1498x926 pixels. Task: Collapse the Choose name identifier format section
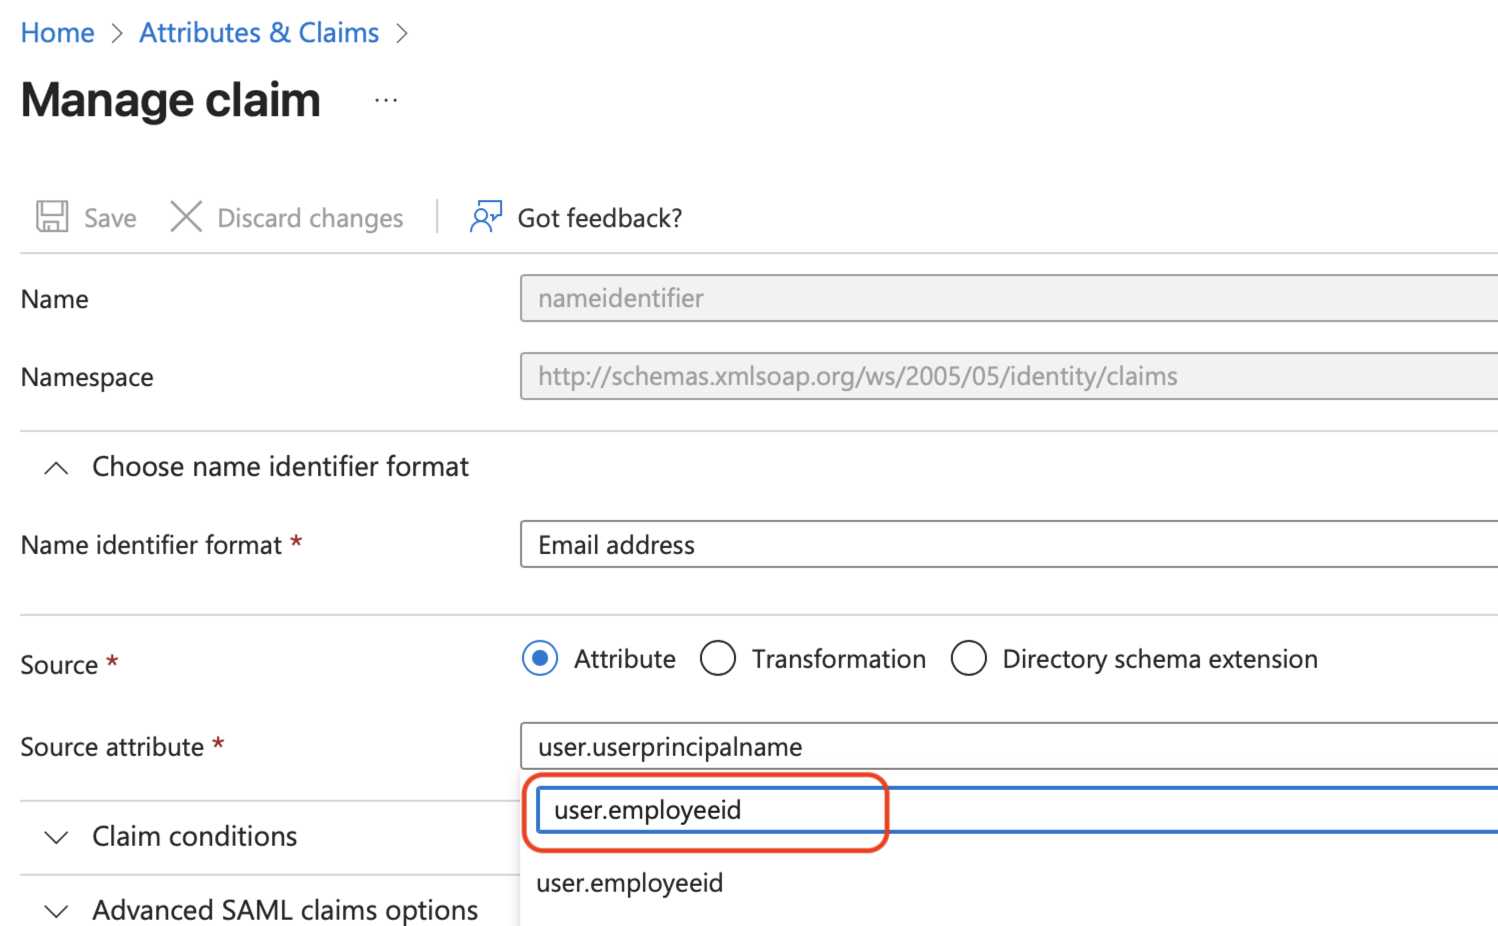point(56,466)
